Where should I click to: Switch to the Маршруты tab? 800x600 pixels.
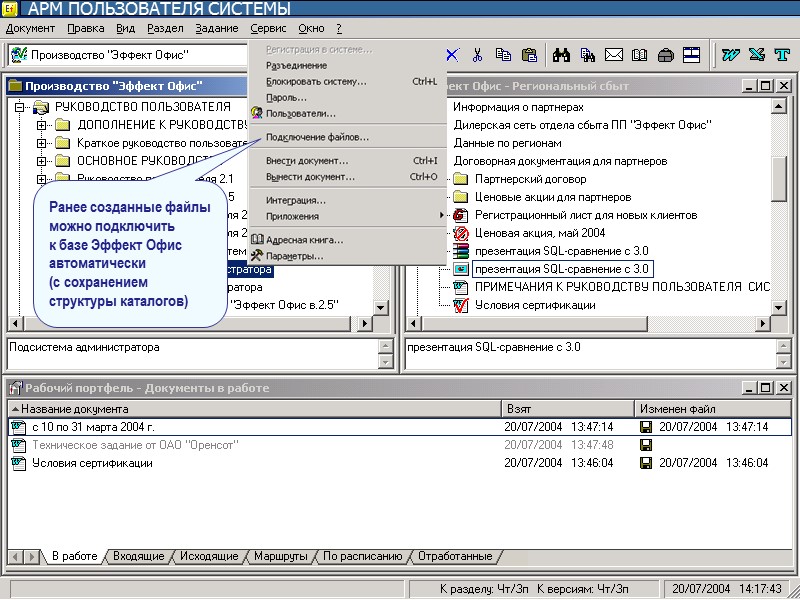[x=281, y=556]
